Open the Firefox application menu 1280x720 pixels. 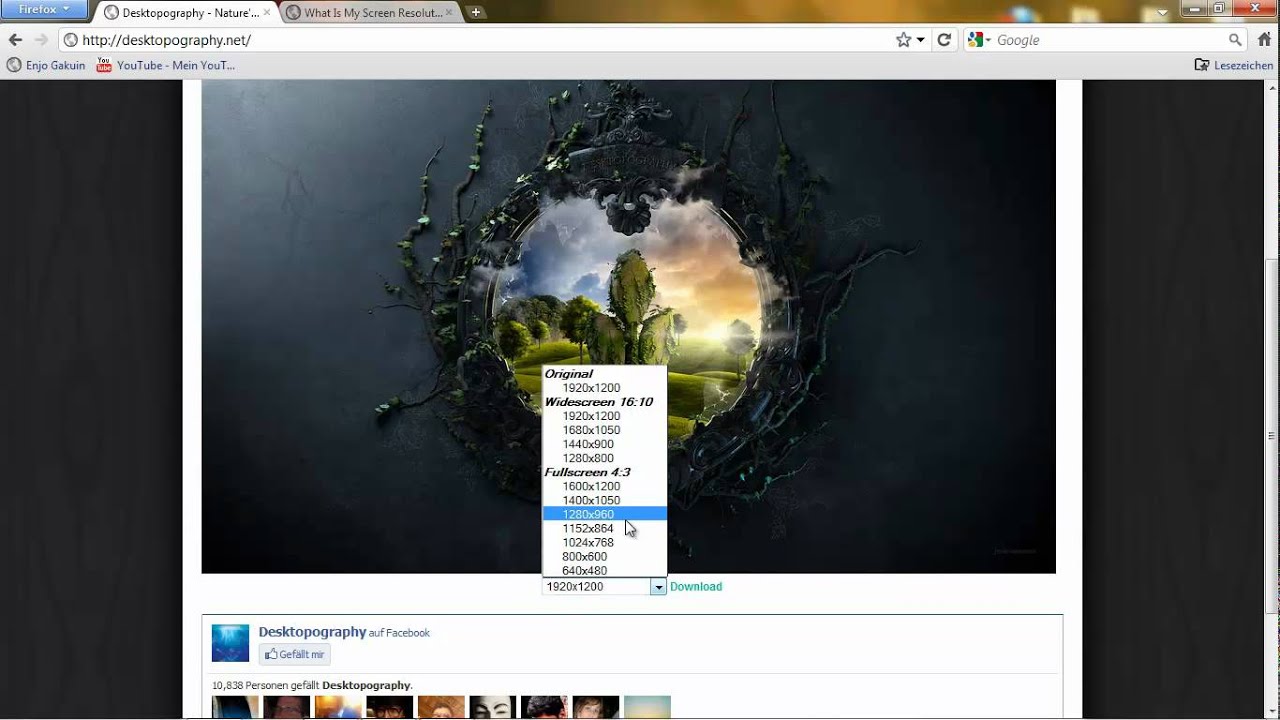pos(45,10)
